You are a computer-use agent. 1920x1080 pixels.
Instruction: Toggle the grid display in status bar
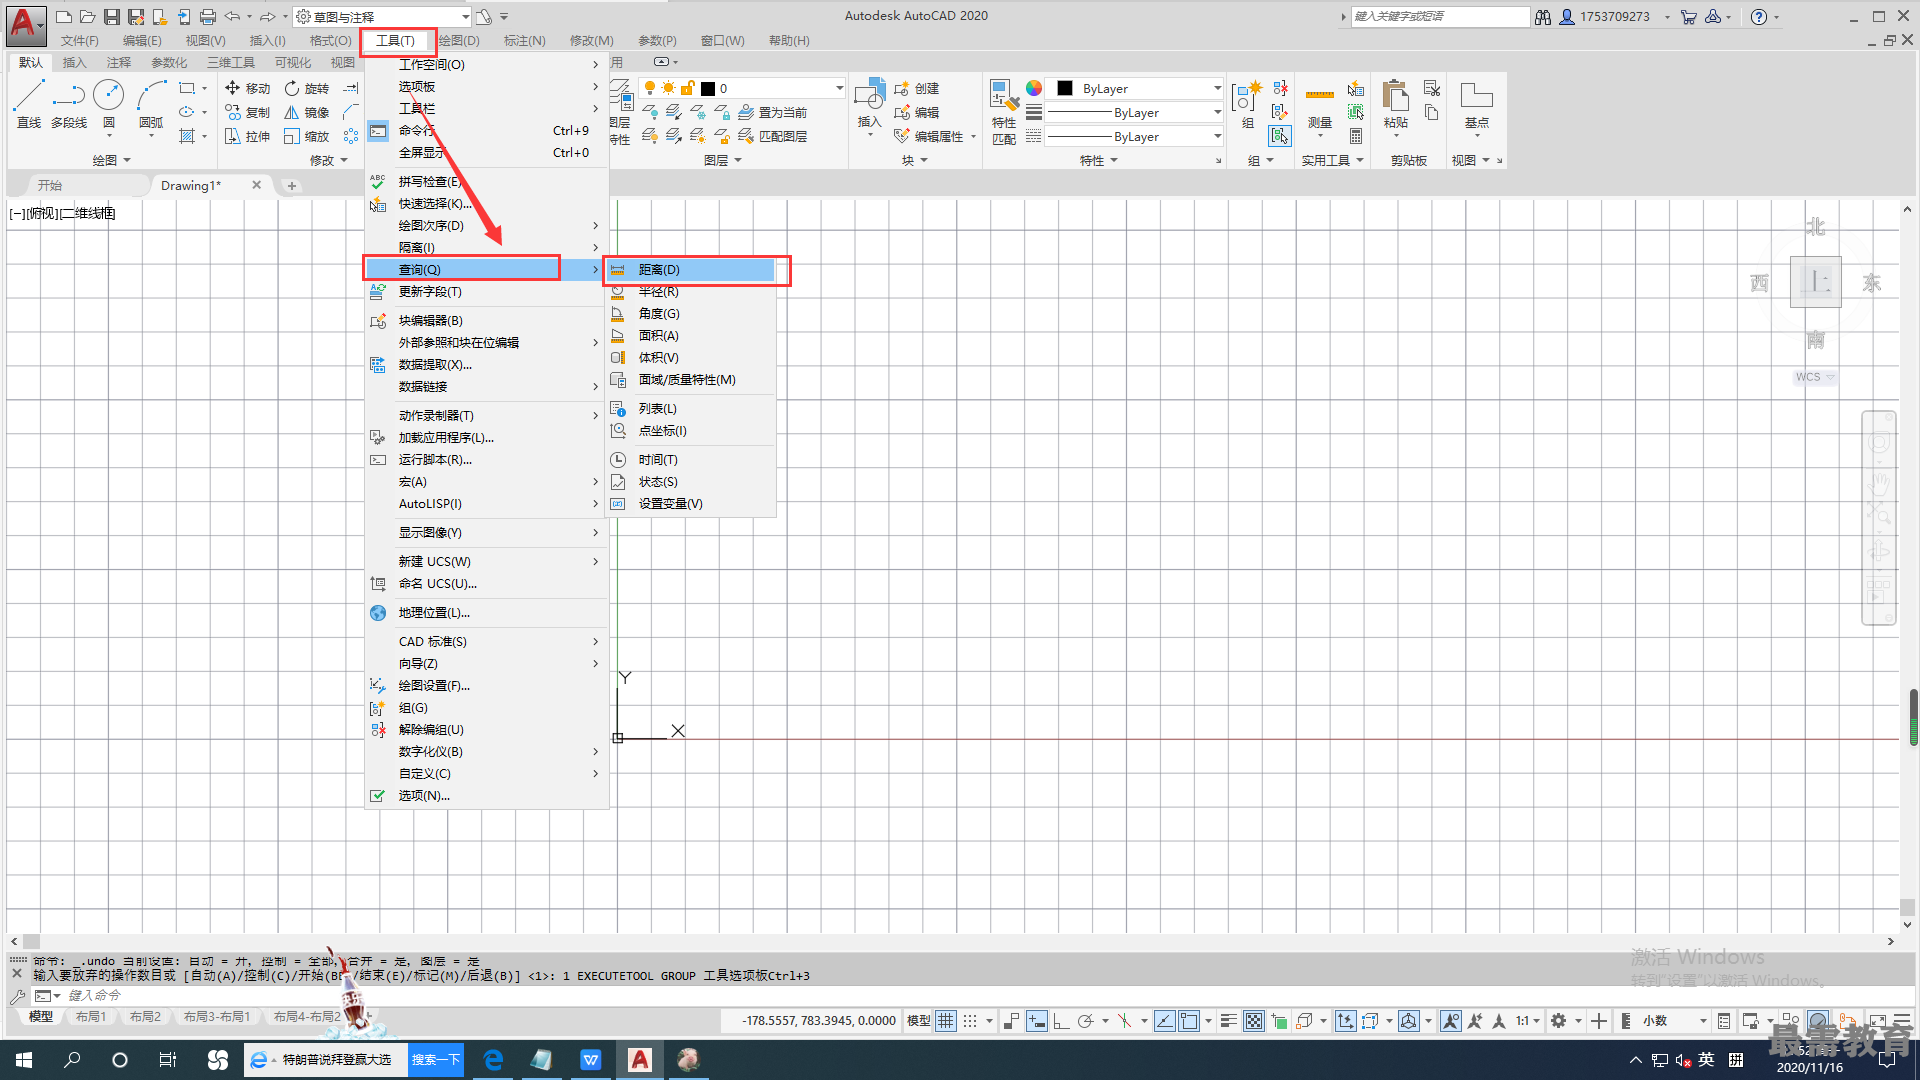[x=946, y=1020]
